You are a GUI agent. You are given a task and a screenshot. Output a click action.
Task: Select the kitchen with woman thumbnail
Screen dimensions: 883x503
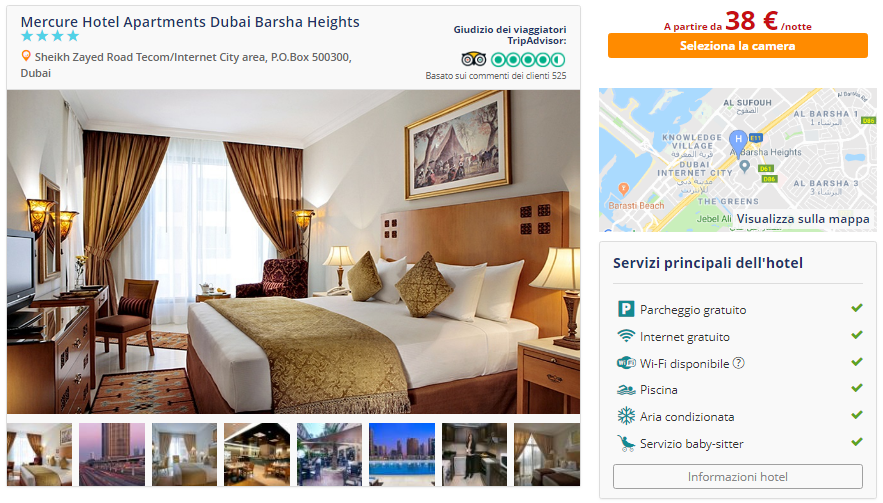tap(474, 455)
